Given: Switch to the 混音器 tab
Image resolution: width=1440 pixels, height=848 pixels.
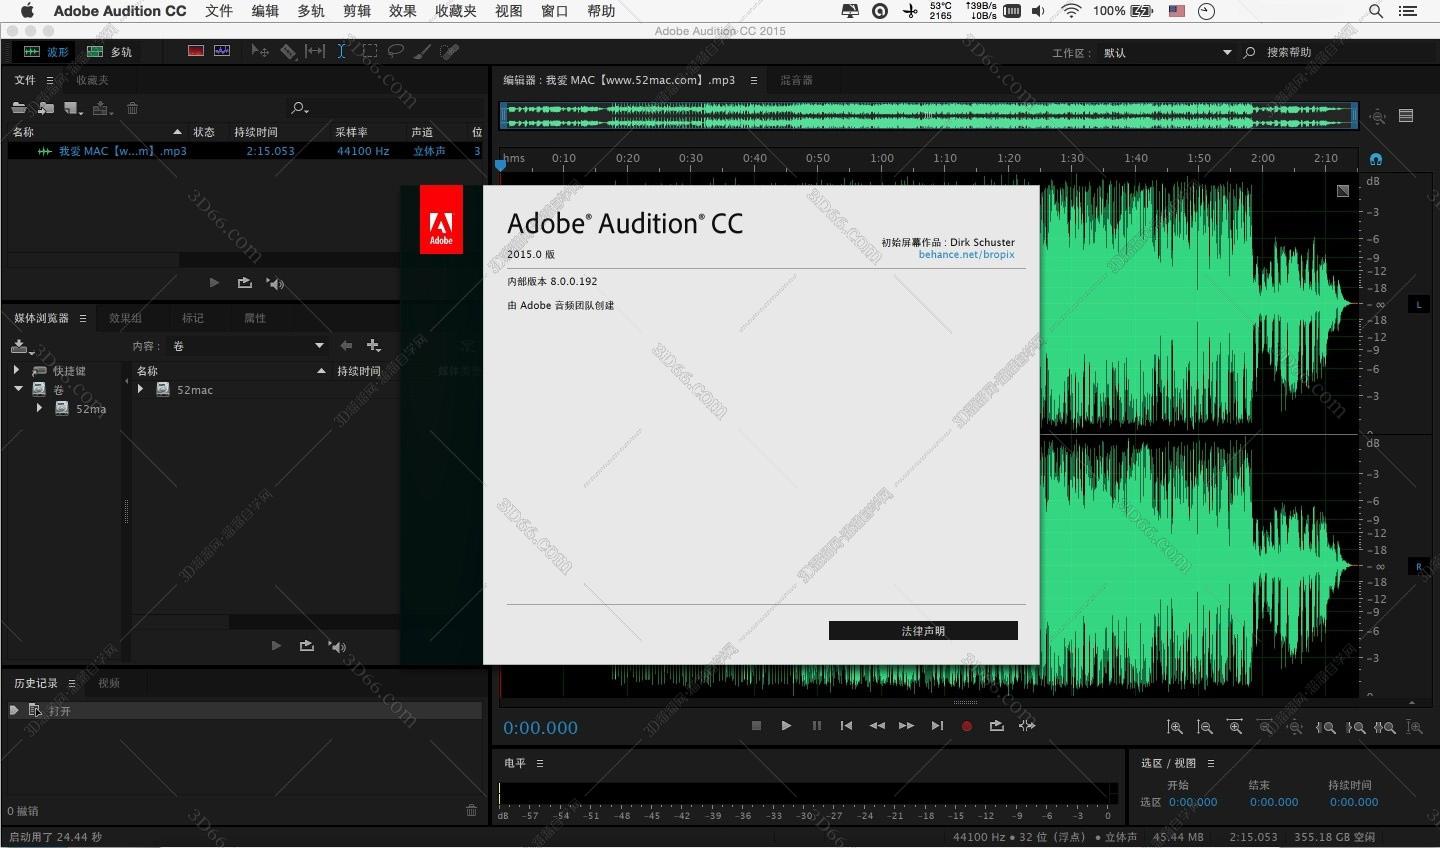Looking at the screenshot, I should tap(796, 80).
